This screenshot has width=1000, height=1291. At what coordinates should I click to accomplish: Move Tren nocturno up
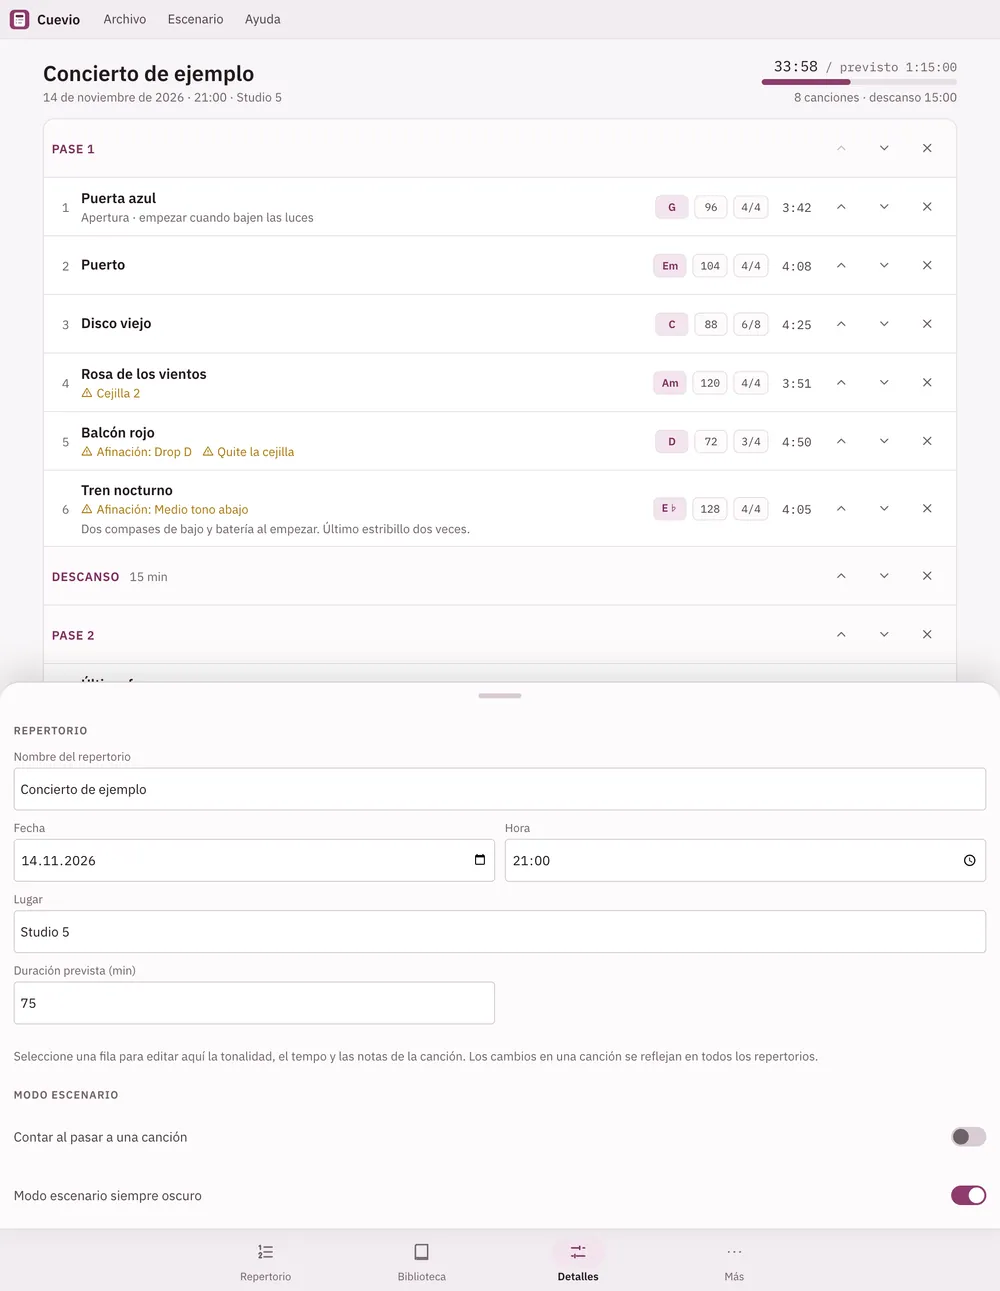(x=841, y=509)
